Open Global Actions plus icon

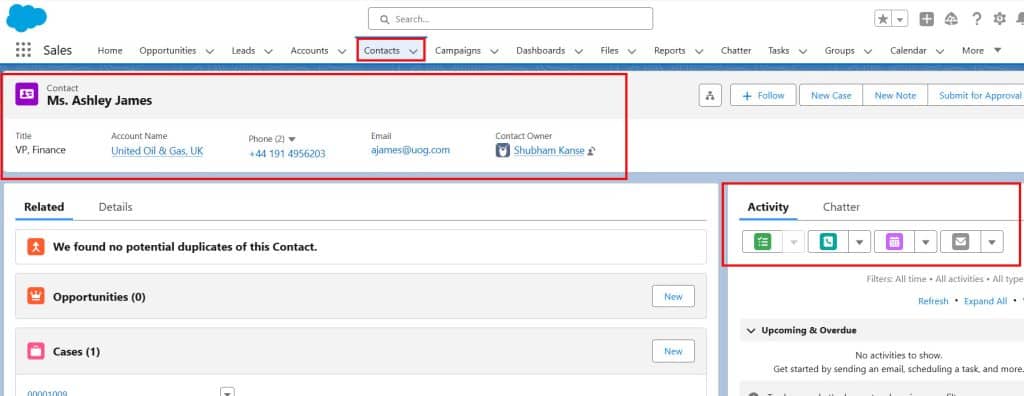[927, 19]
